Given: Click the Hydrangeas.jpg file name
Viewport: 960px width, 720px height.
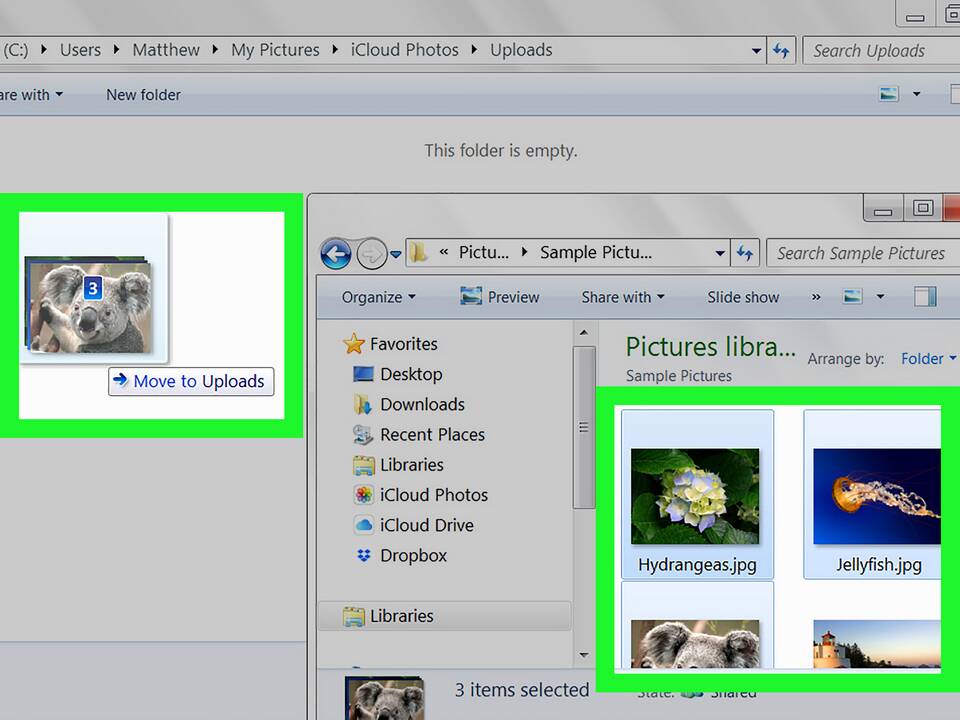Looking at the screenshot, I should coord(697,564).
